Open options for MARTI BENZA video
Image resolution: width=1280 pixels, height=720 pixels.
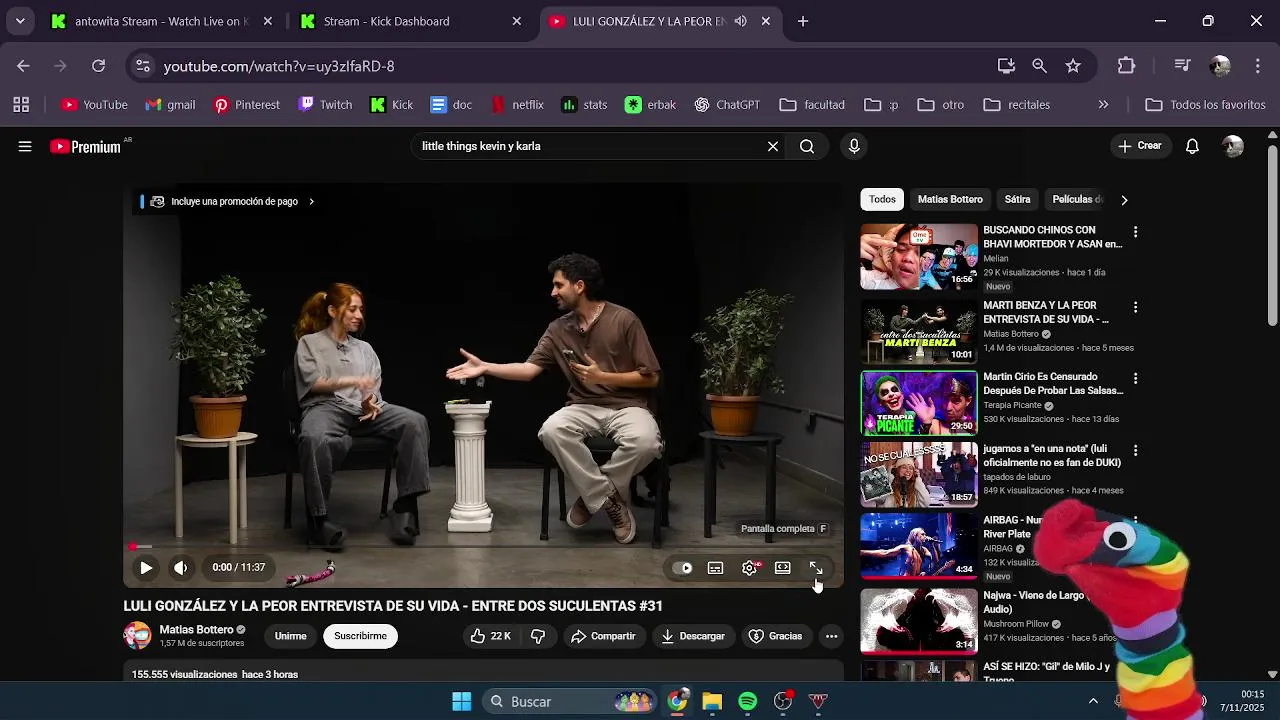(x=1135, y=307)
